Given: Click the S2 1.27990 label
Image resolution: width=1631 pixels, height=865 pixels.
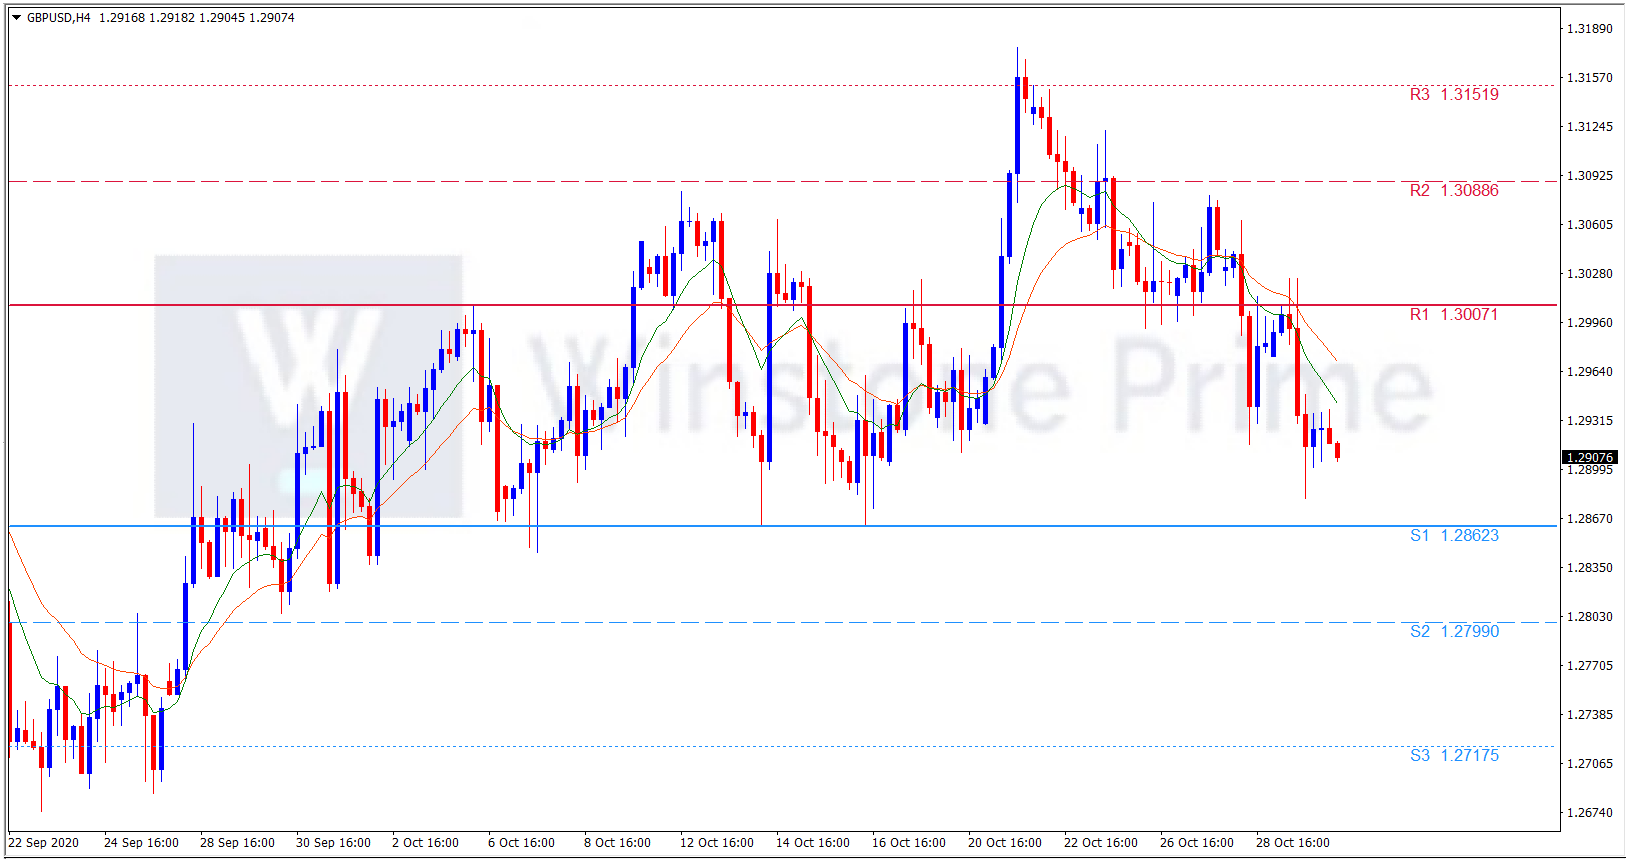Looking at the screenshot, I should [x=1454, y=632].
